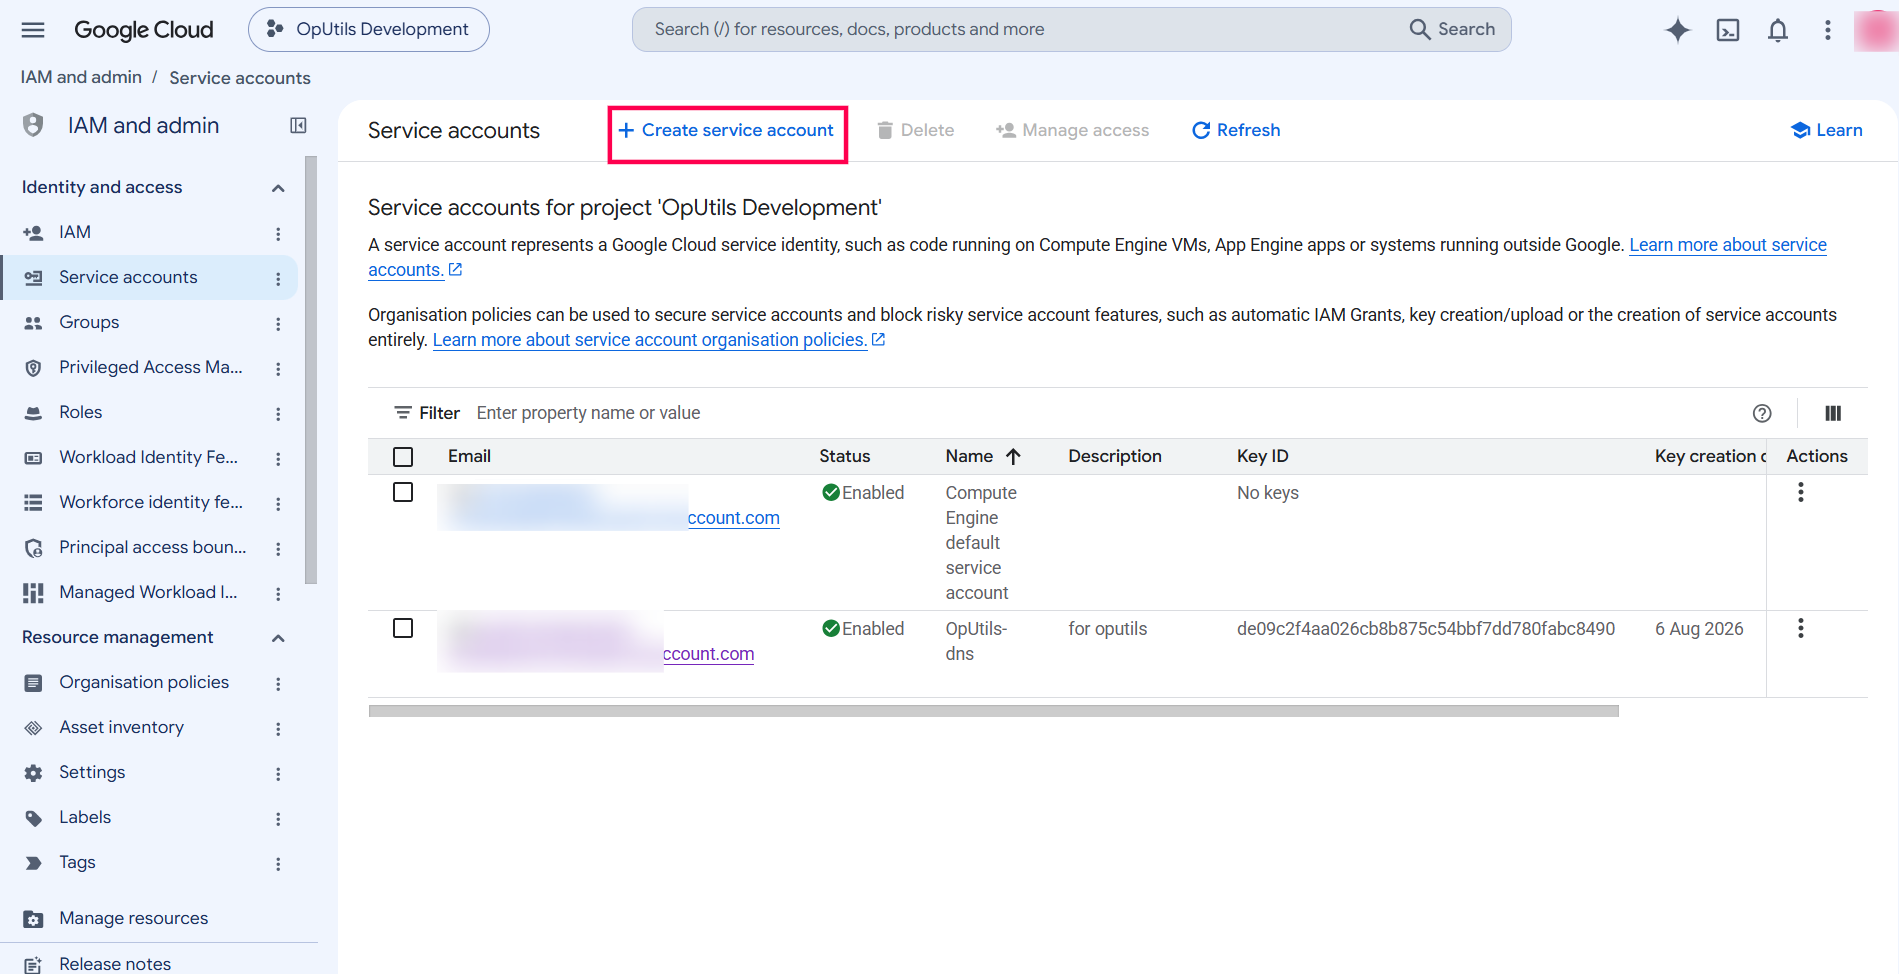Open actions menu for OpUtils-dns account
Viewport: 1899px width, 974px height.
click(1800, 628)
